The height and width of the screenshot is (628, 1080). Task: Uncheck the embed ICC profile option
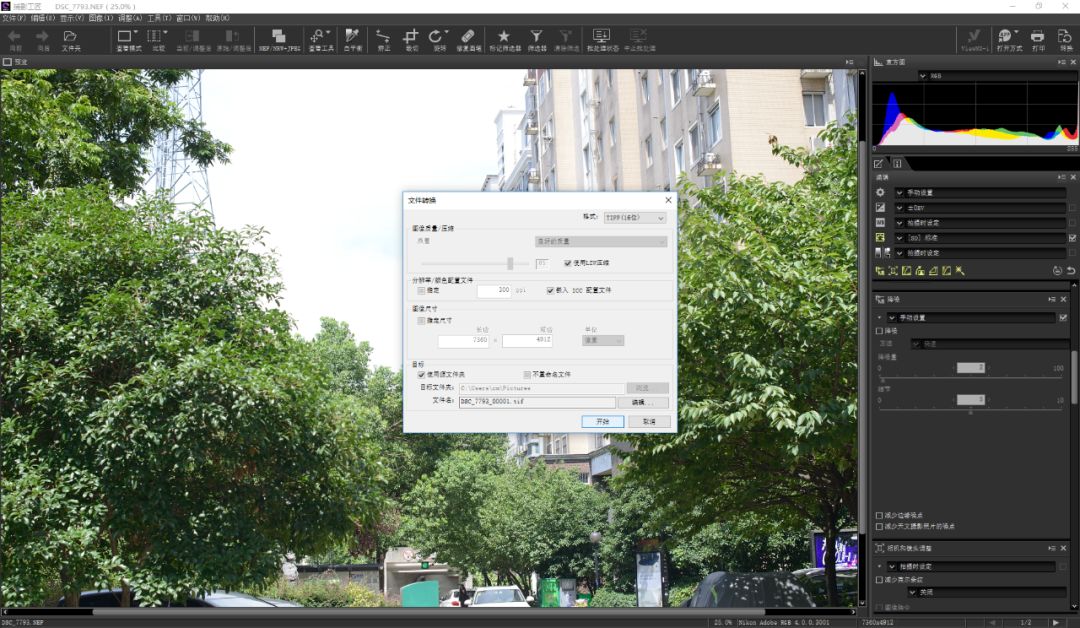549,290
